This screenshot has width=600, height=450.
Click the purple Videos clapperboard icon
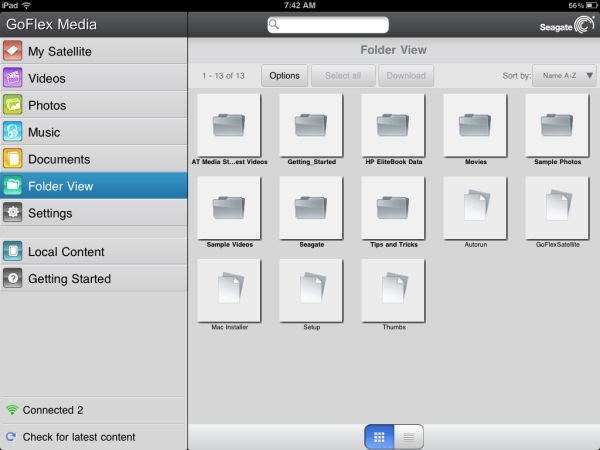point(13,78)
